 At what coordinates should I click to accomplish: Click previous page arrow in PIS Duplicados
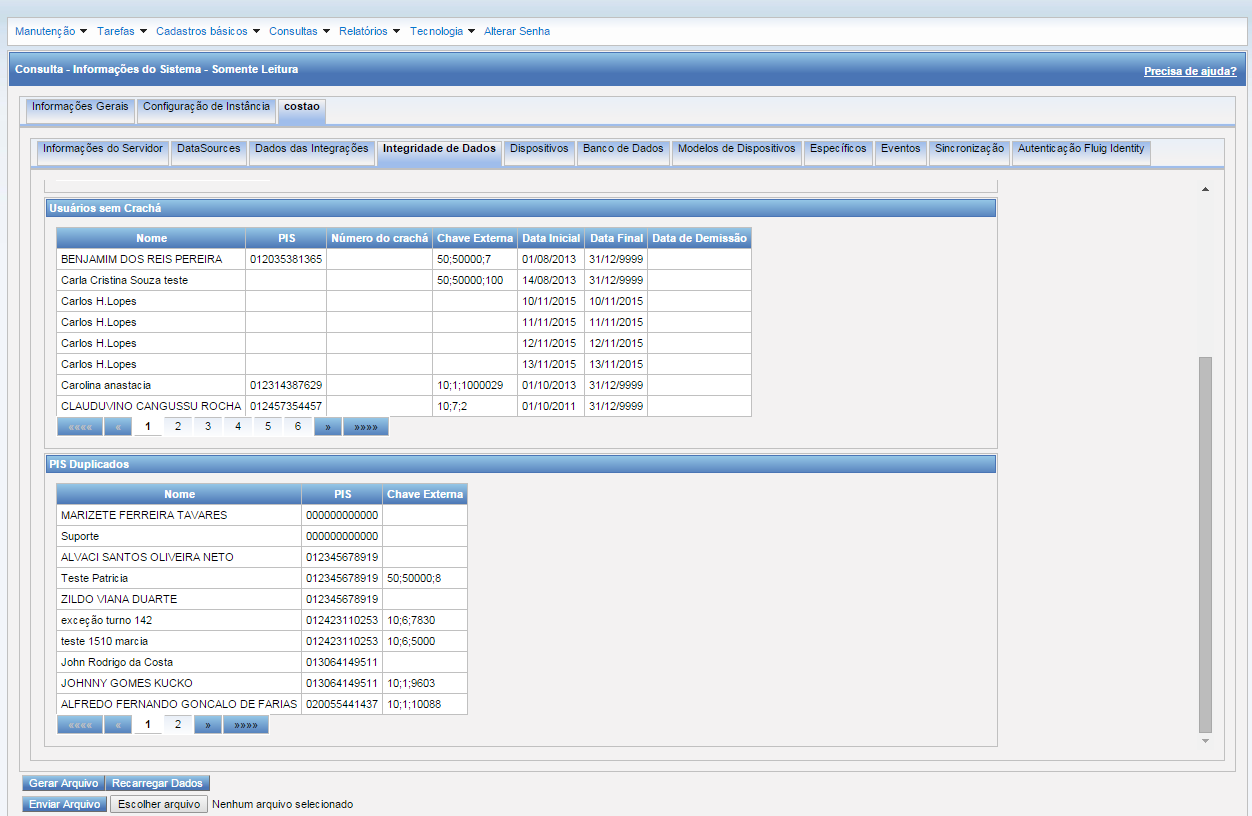pos(118,724)
